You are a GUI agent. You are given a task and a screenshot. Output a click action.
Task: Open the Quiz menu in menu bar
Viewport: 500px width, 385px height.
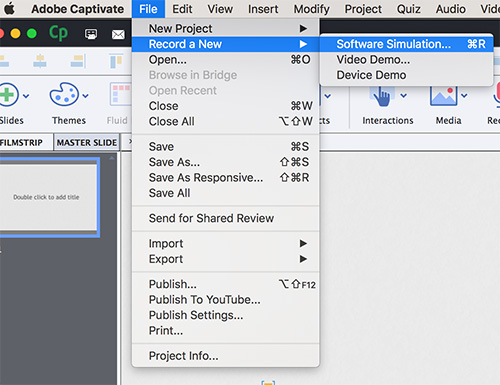coord(408,9)
